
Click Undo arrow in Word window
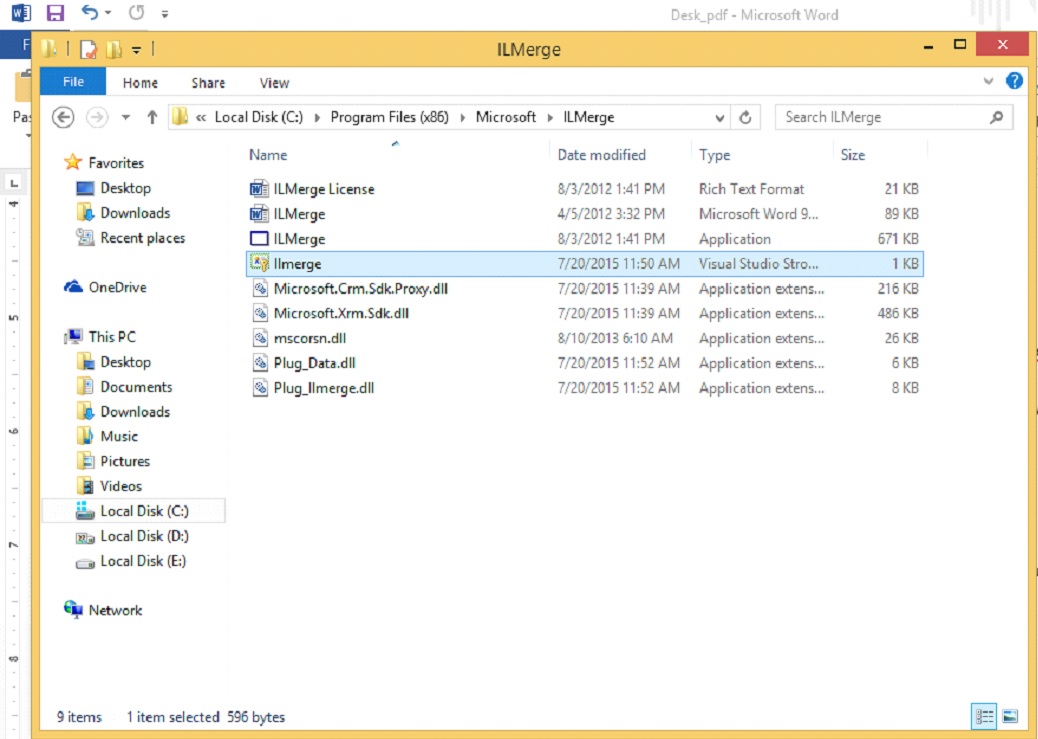[89, 12]
